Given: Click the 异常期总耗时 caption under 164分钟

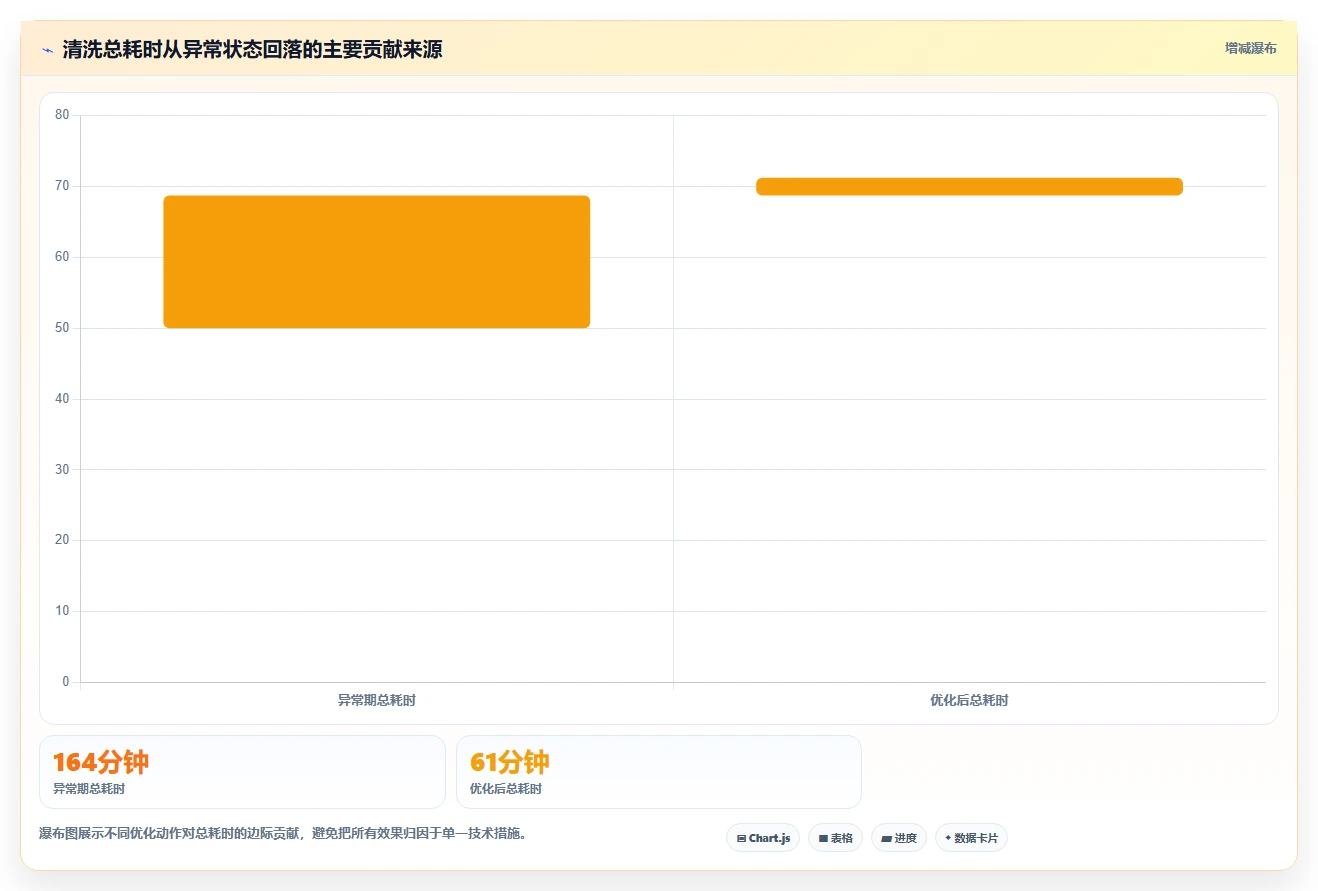Looking at the screenshot, I should pyautogui.click(x=89, y=789).
